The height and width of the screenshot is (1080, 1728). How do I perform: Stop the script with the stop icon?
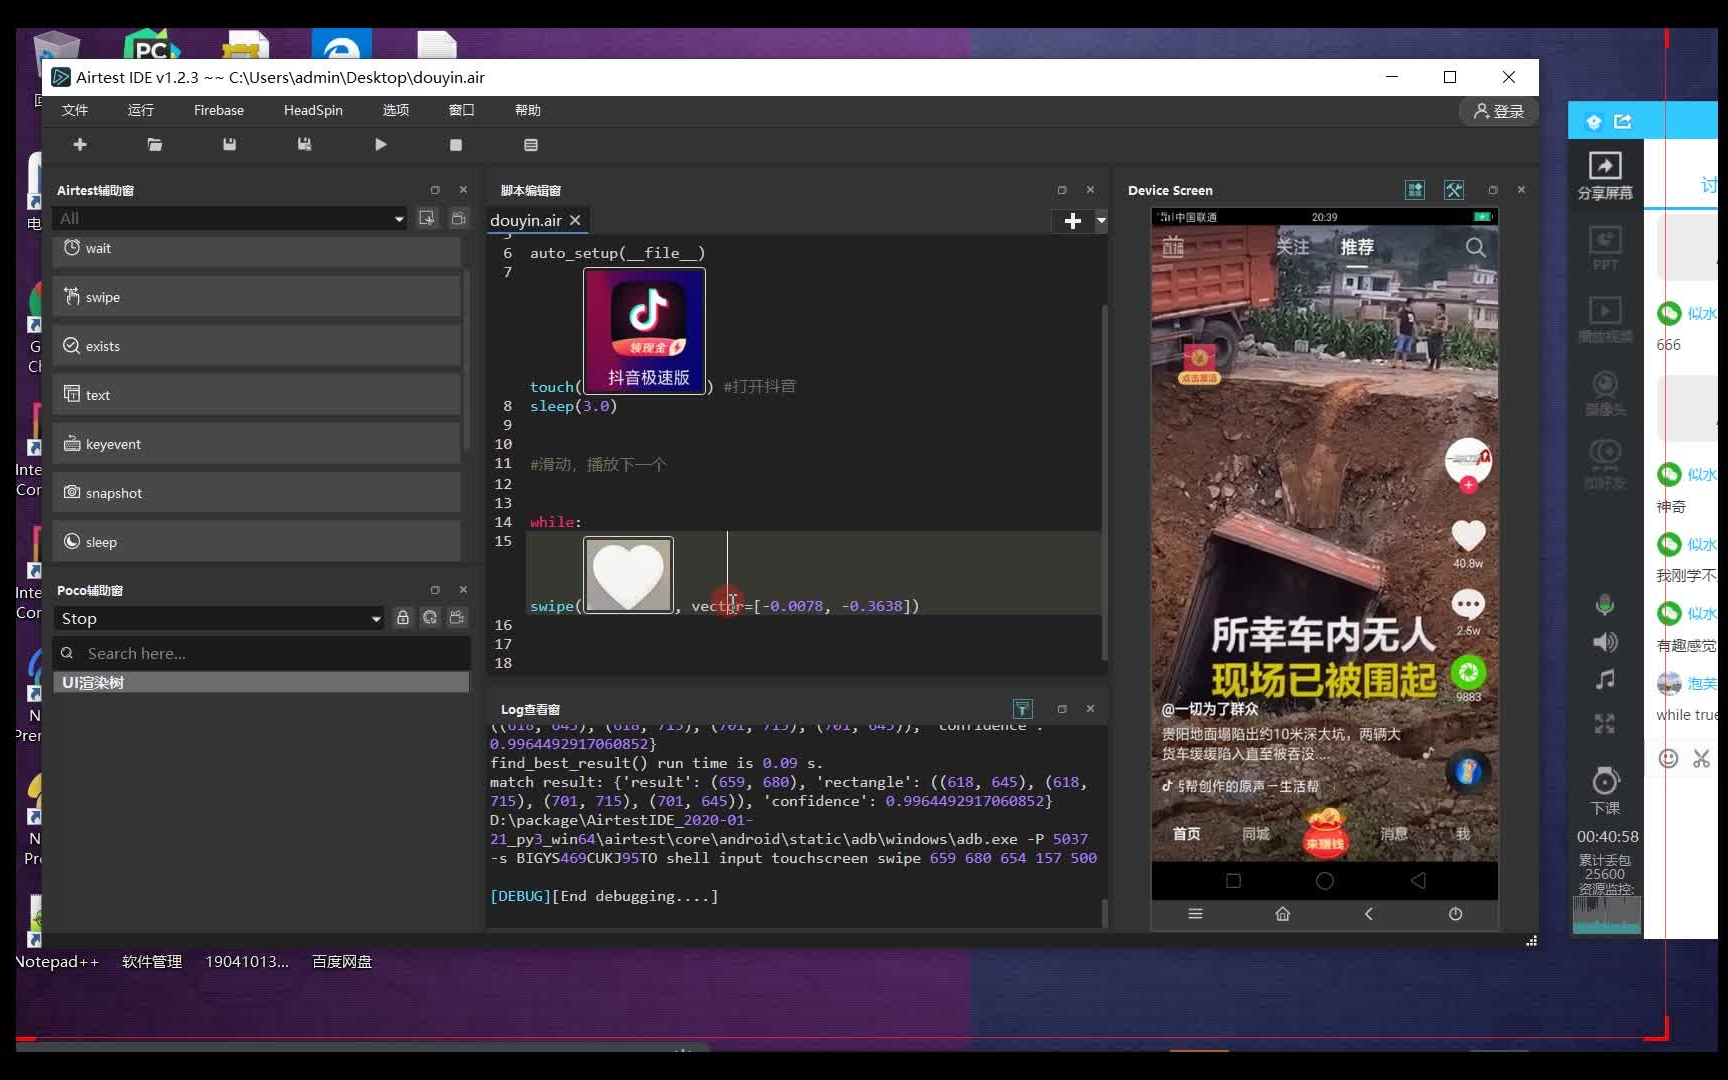point(456,145)
